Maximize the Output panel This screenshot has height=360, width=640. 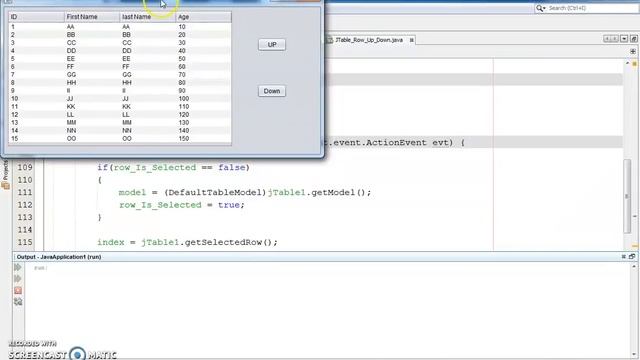tap(632, 256)
